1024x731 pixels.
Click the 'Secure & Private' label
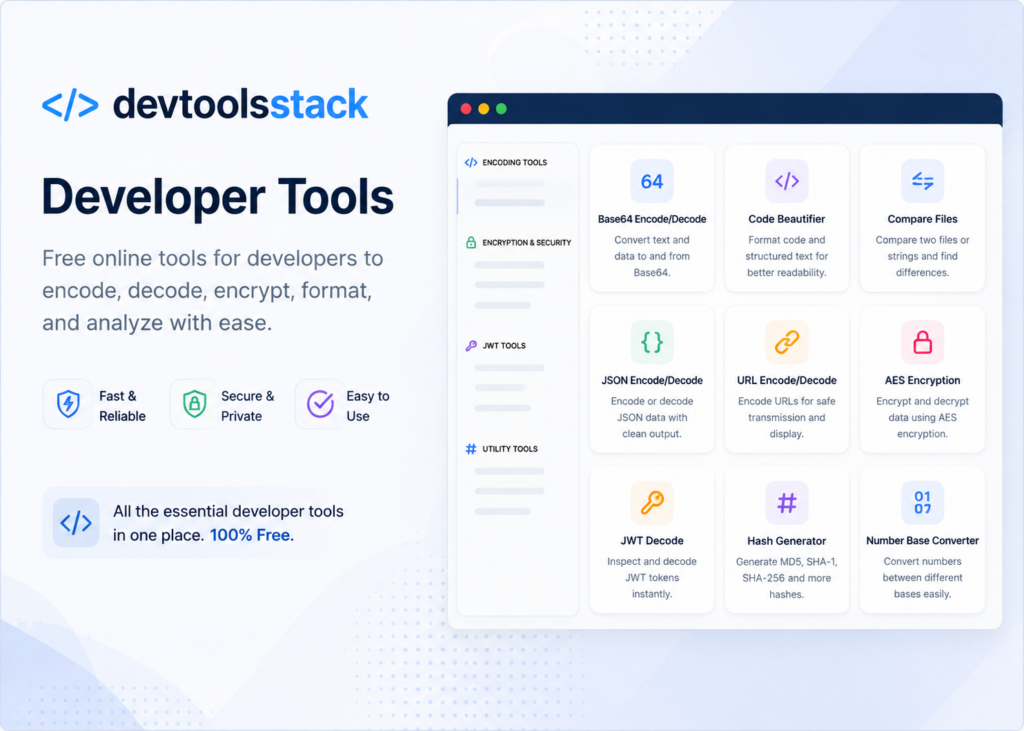[x=248, y=406]
